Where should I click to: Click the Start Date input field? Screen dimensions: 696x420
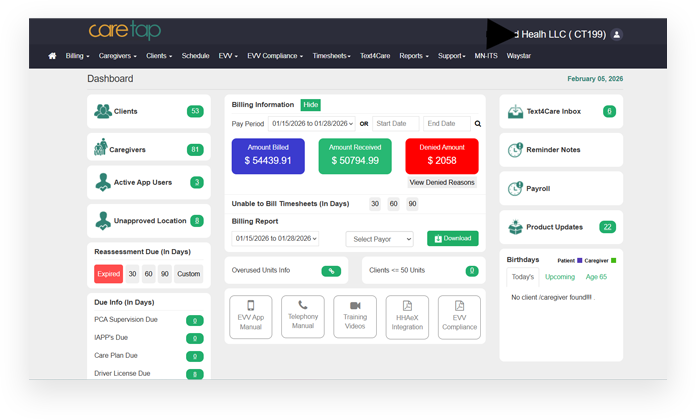[395, 124]
